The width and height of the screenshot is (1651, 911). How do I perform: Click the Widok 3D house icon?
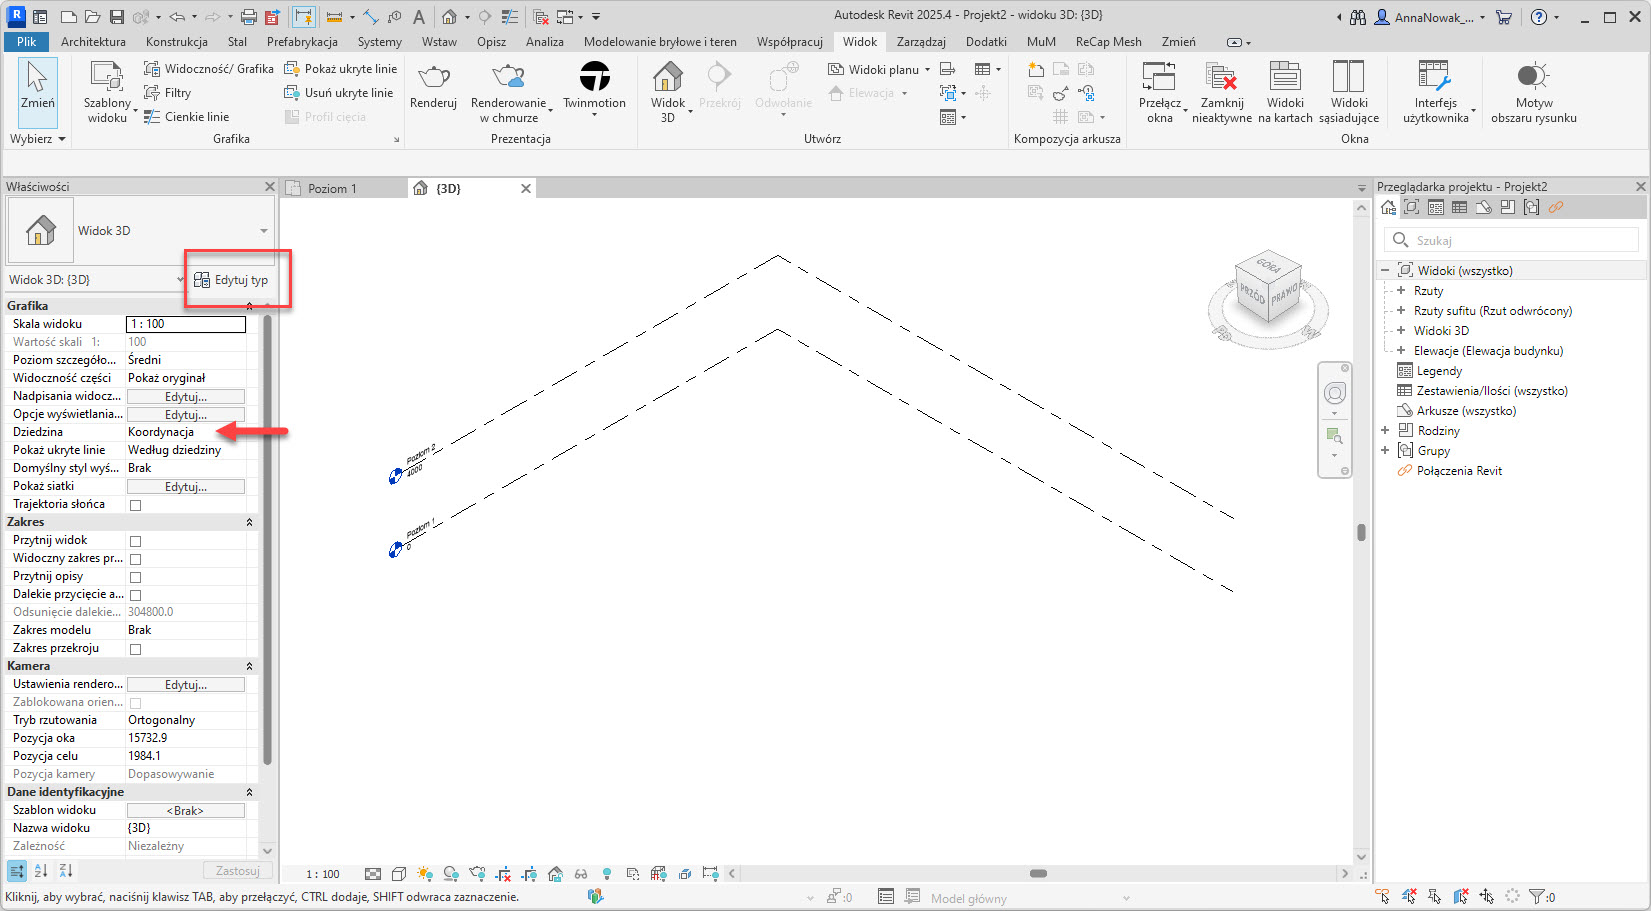click(x=667, y=77)
